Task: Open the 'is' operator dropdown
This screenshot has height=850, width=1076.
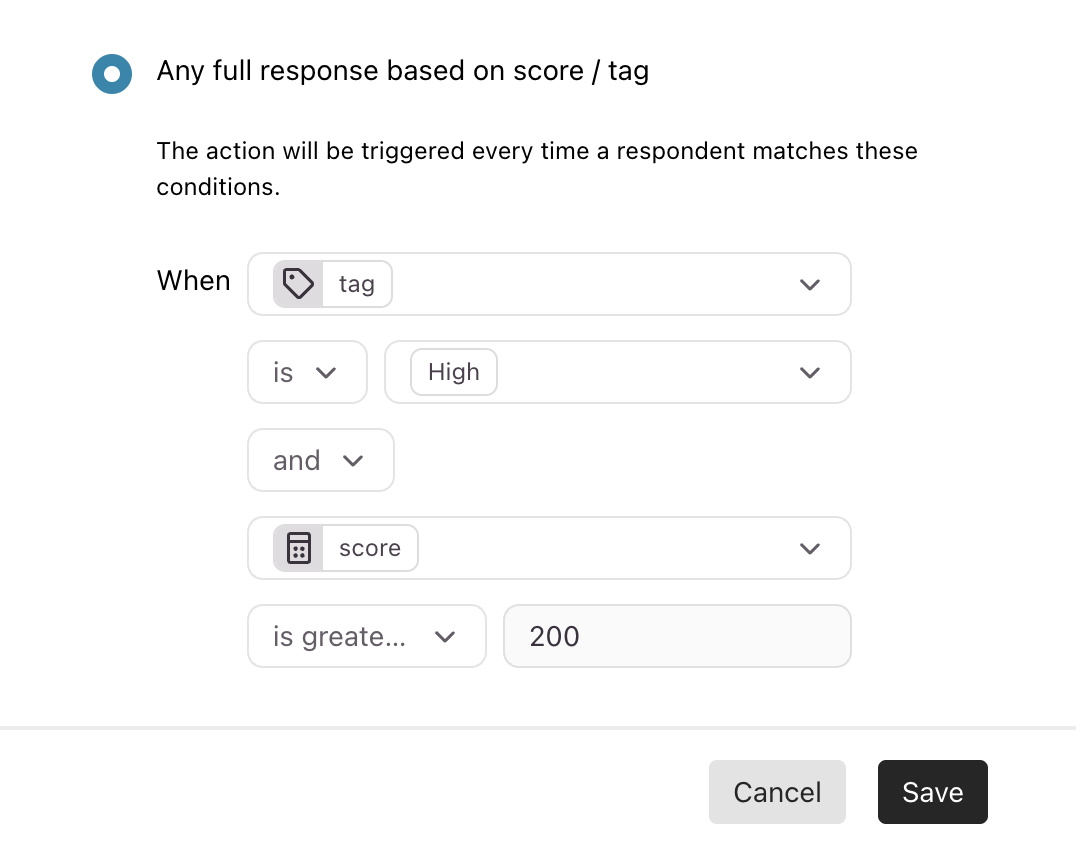Action: pyautogui.click(x=307, y=372)
